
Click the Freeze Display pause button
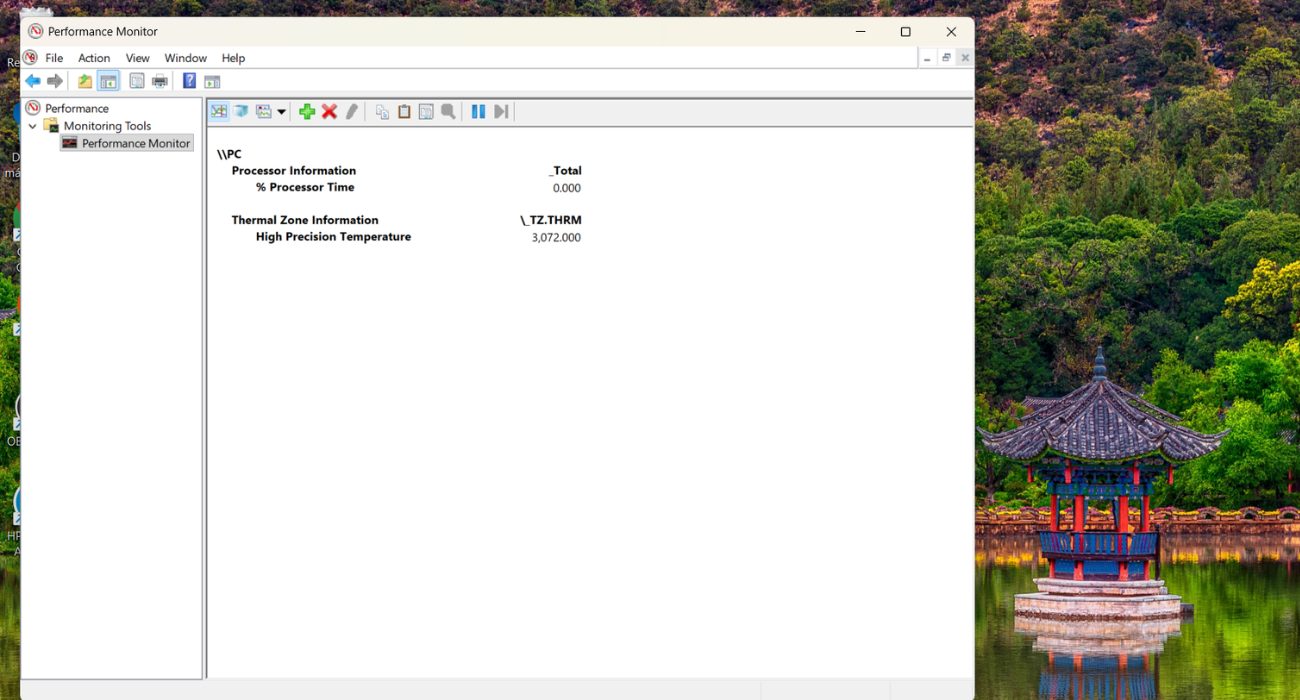pyautogui.click(x=478, y=111)
